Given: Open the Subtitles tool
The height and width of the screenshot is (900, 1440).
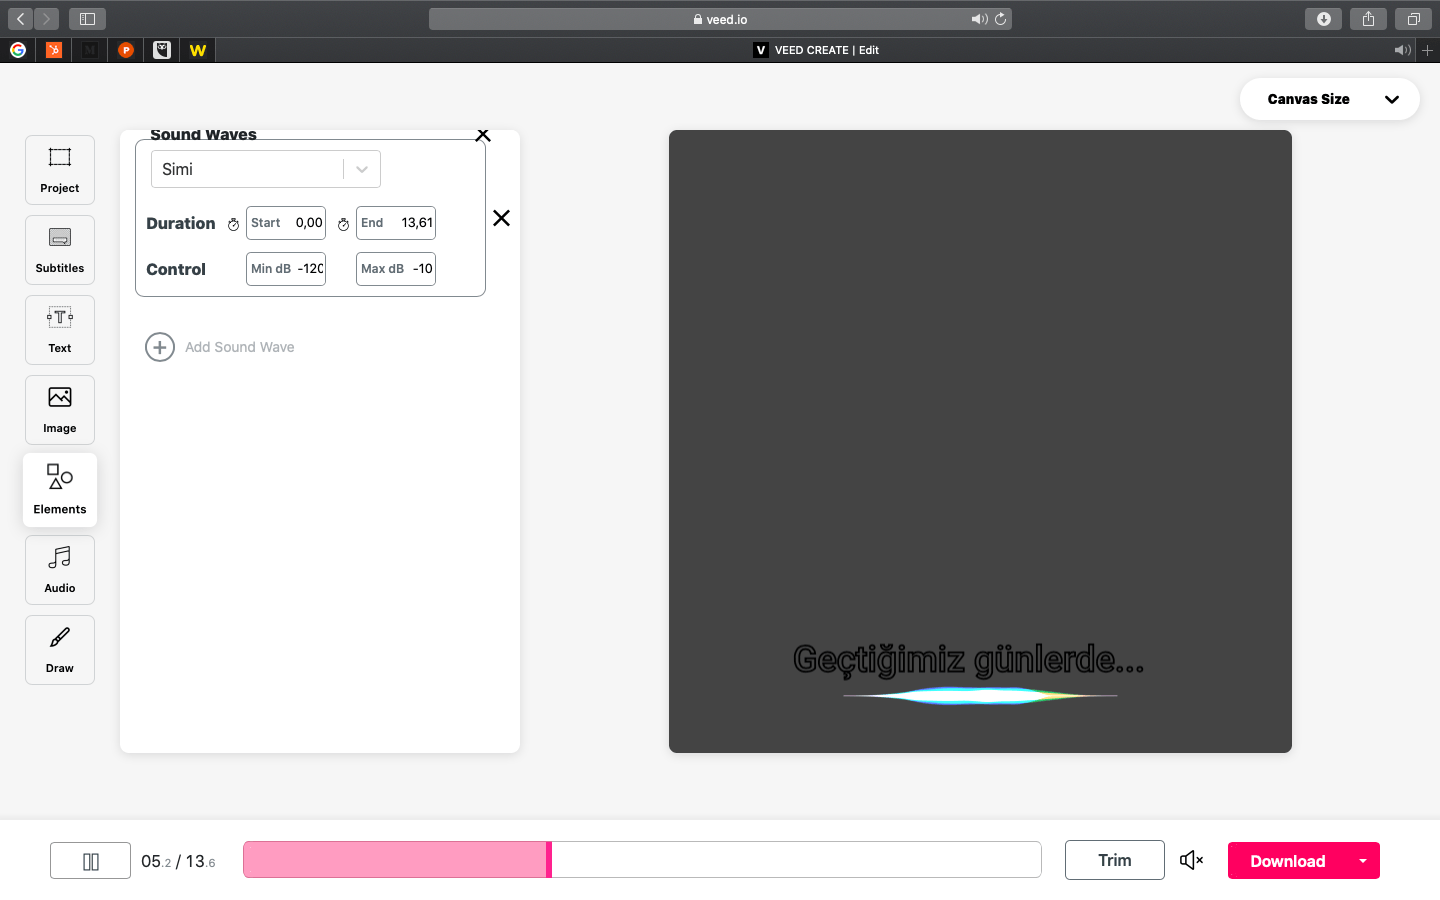Looking at the screenshot, I should click(60, 250).
